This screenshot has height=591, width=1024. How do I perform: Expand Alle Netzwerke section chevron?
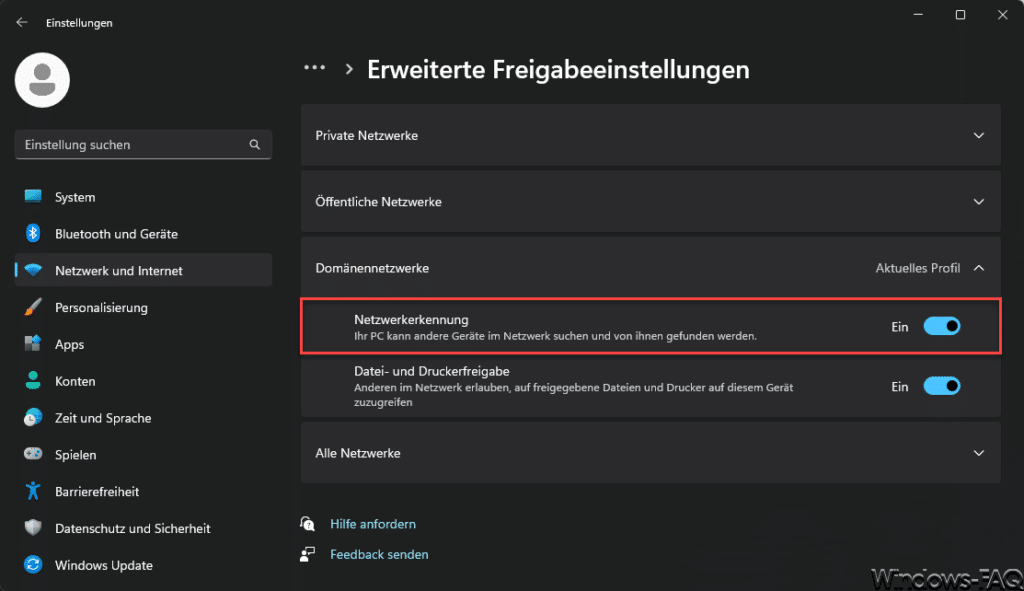[x=979, y=453]
